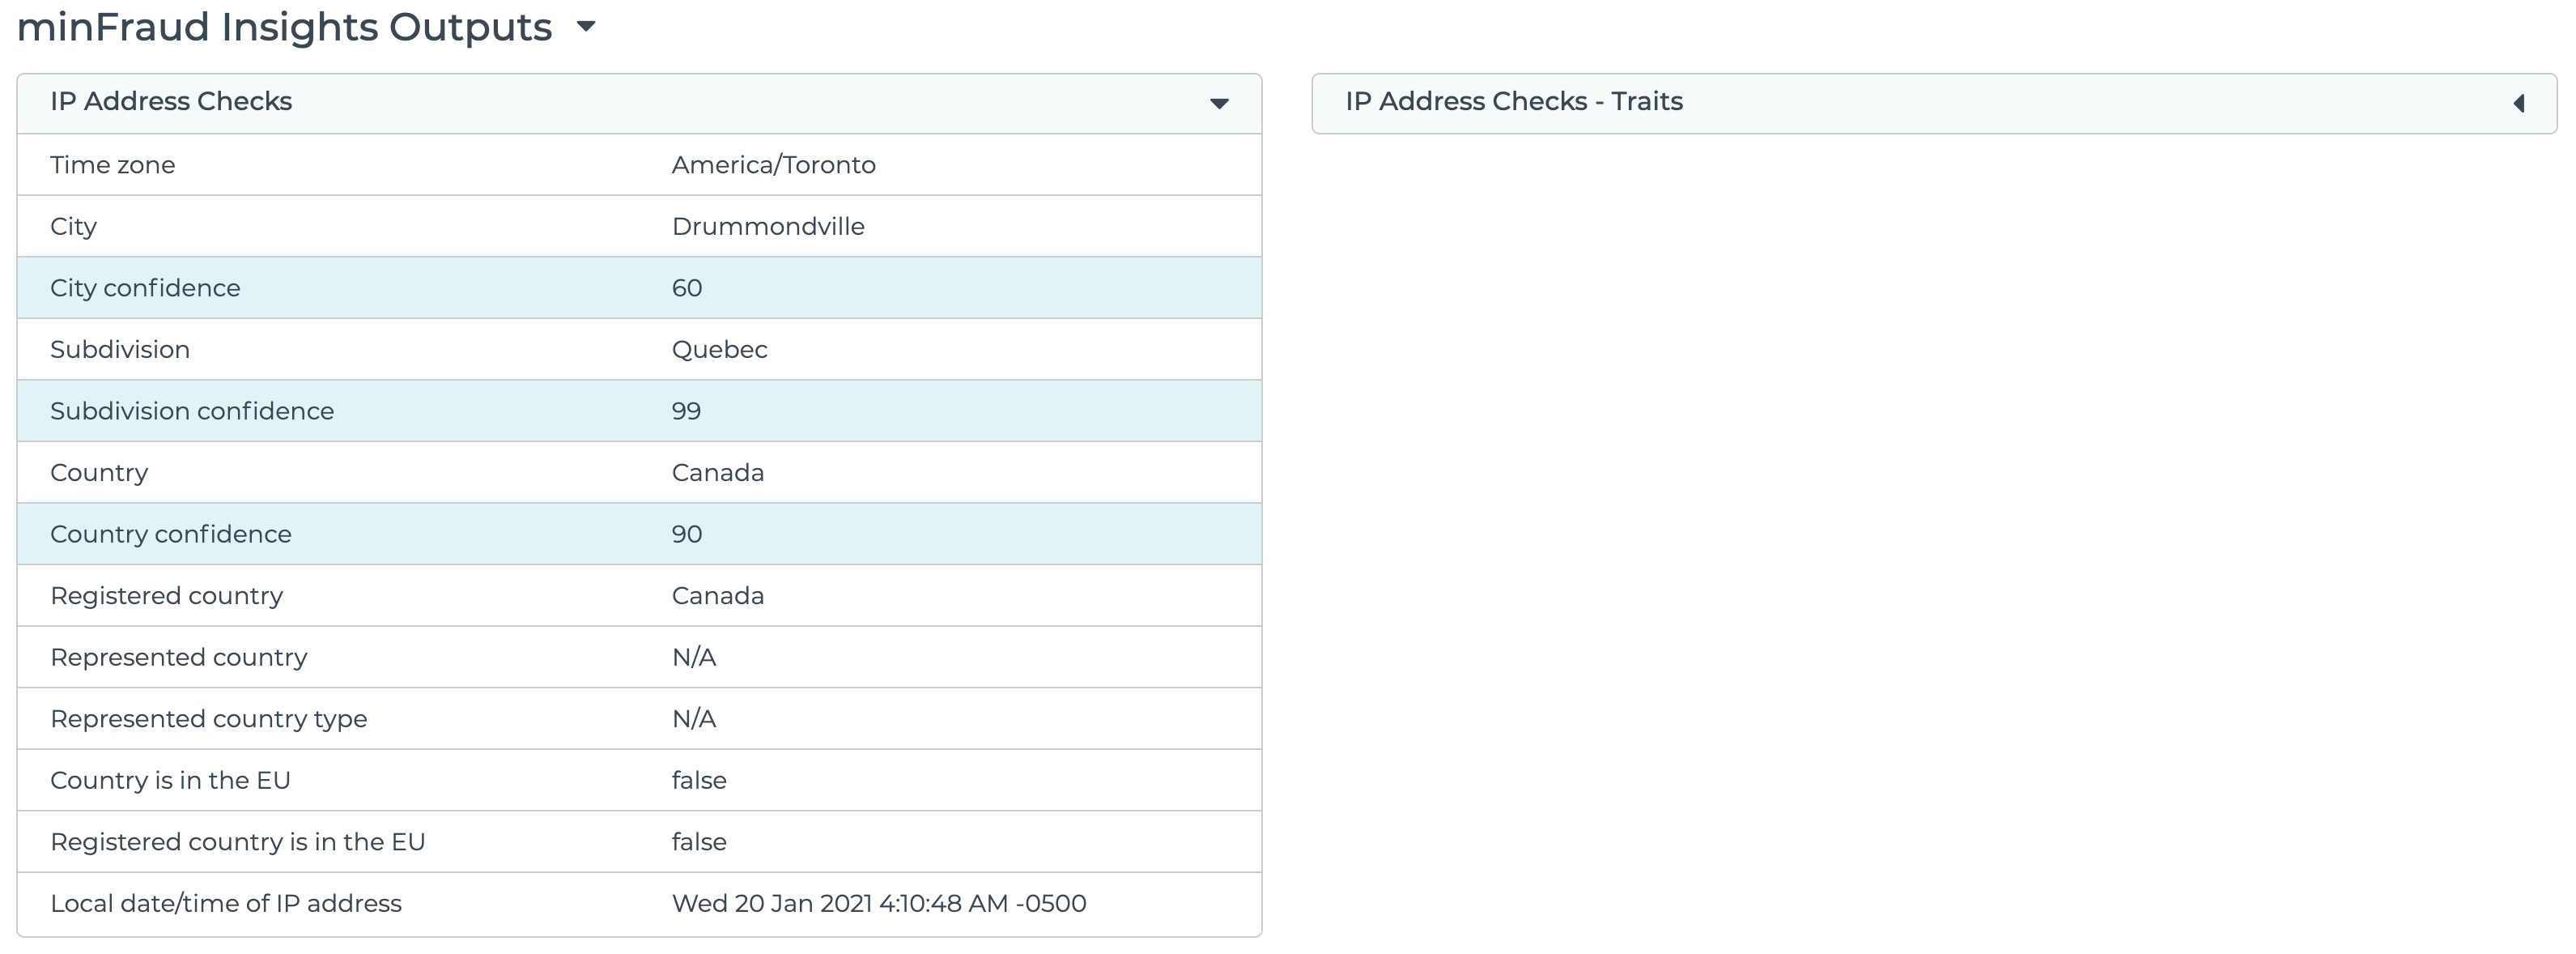Select the Represented country type label
The width and height of the screenshot is (2576, 954).
click(x=208, y=719)
